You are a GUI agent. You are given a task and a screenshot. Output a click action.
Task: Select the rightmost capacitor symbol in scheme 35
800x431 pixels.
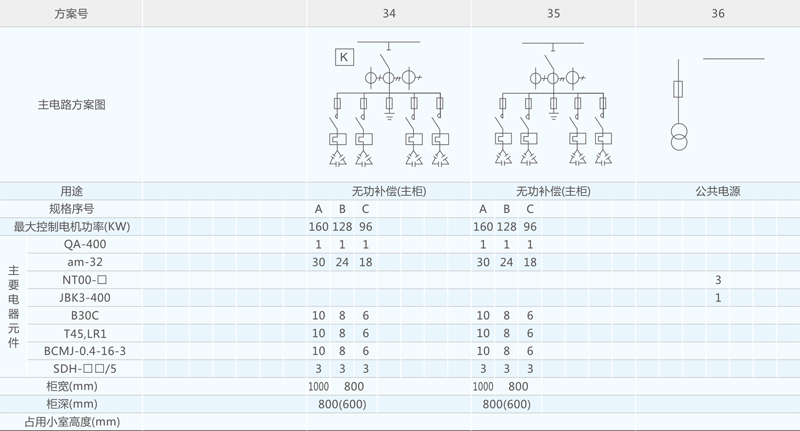tap(603, 158)
